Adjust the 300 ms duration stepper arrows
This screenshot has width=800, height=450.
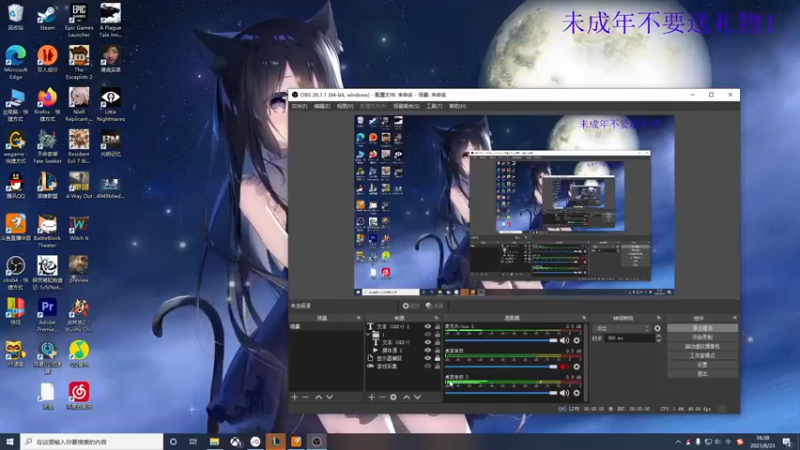658,338
